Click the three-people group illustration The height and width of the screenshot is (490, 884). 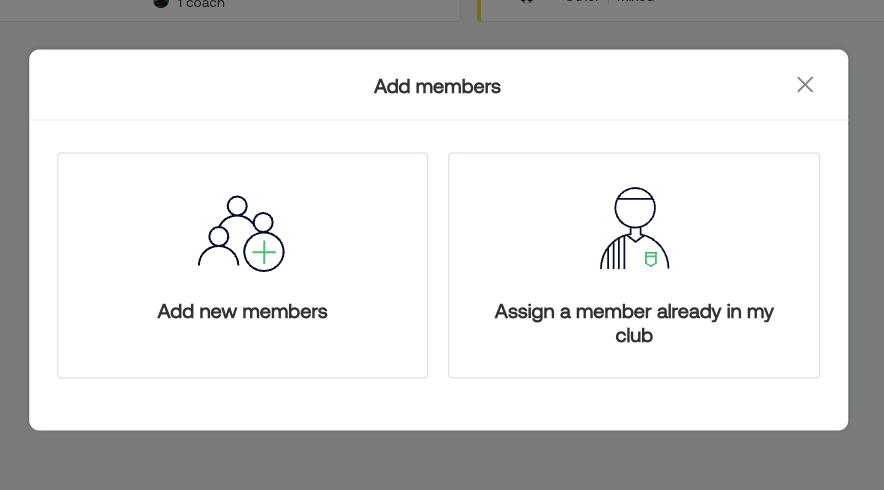(x=241, y=233)
